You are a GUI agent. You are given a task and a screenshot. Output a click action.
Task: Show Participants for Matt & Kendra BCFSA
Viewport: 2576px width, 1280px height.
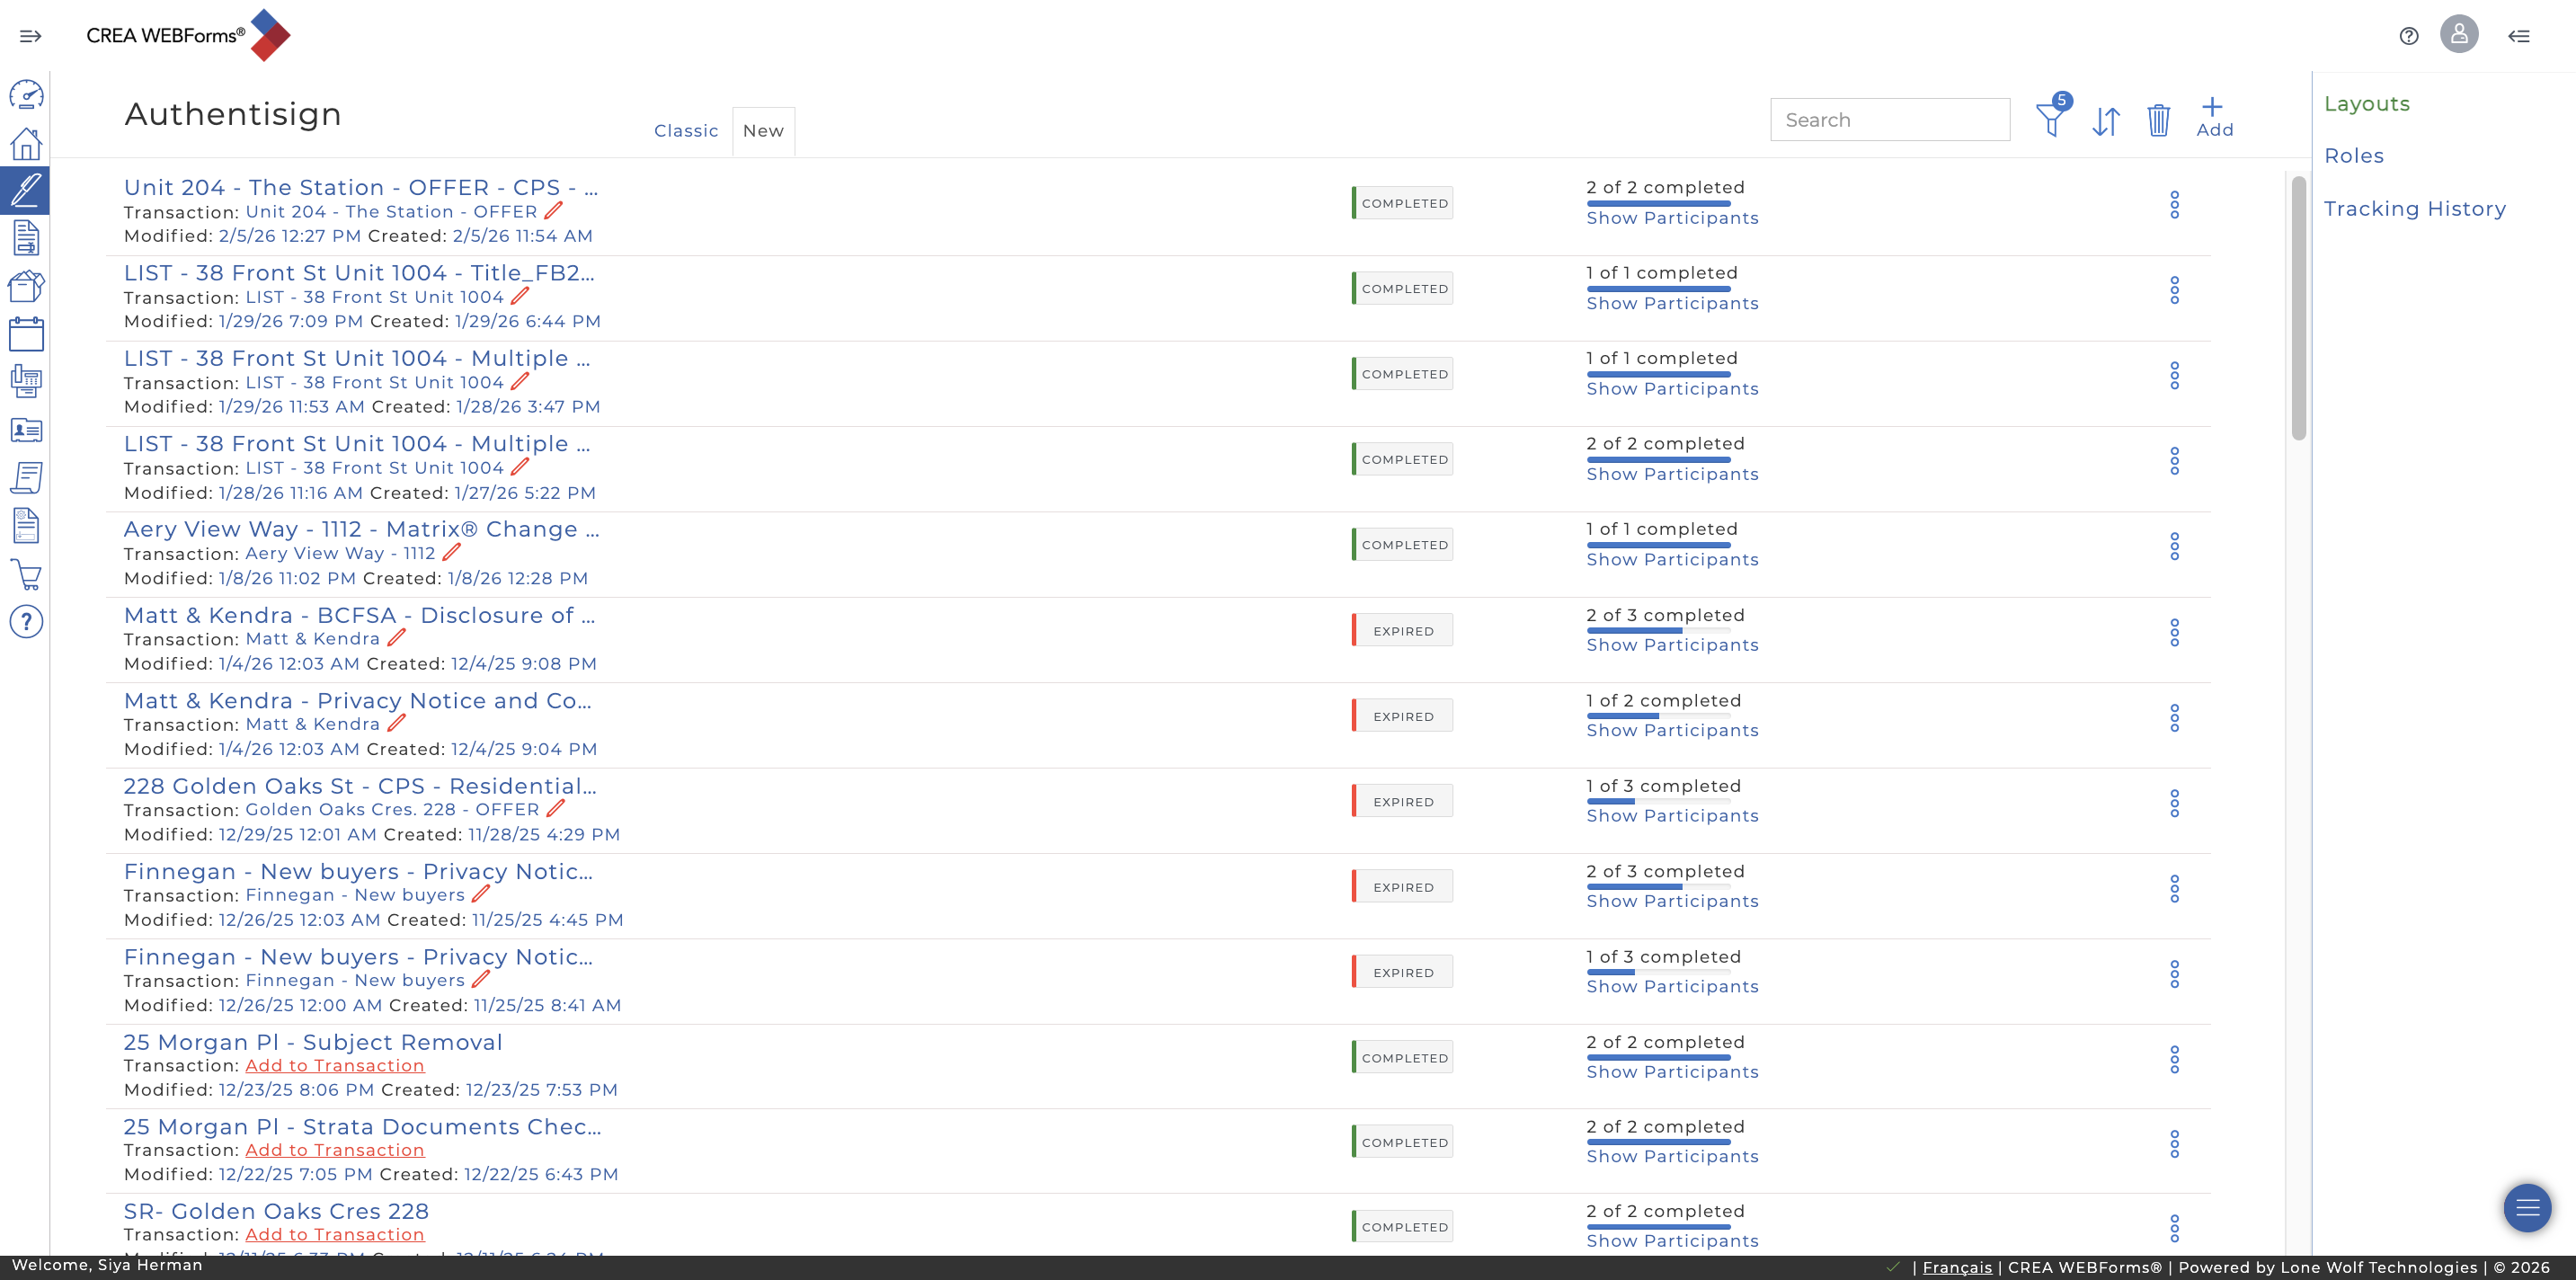1672,645
